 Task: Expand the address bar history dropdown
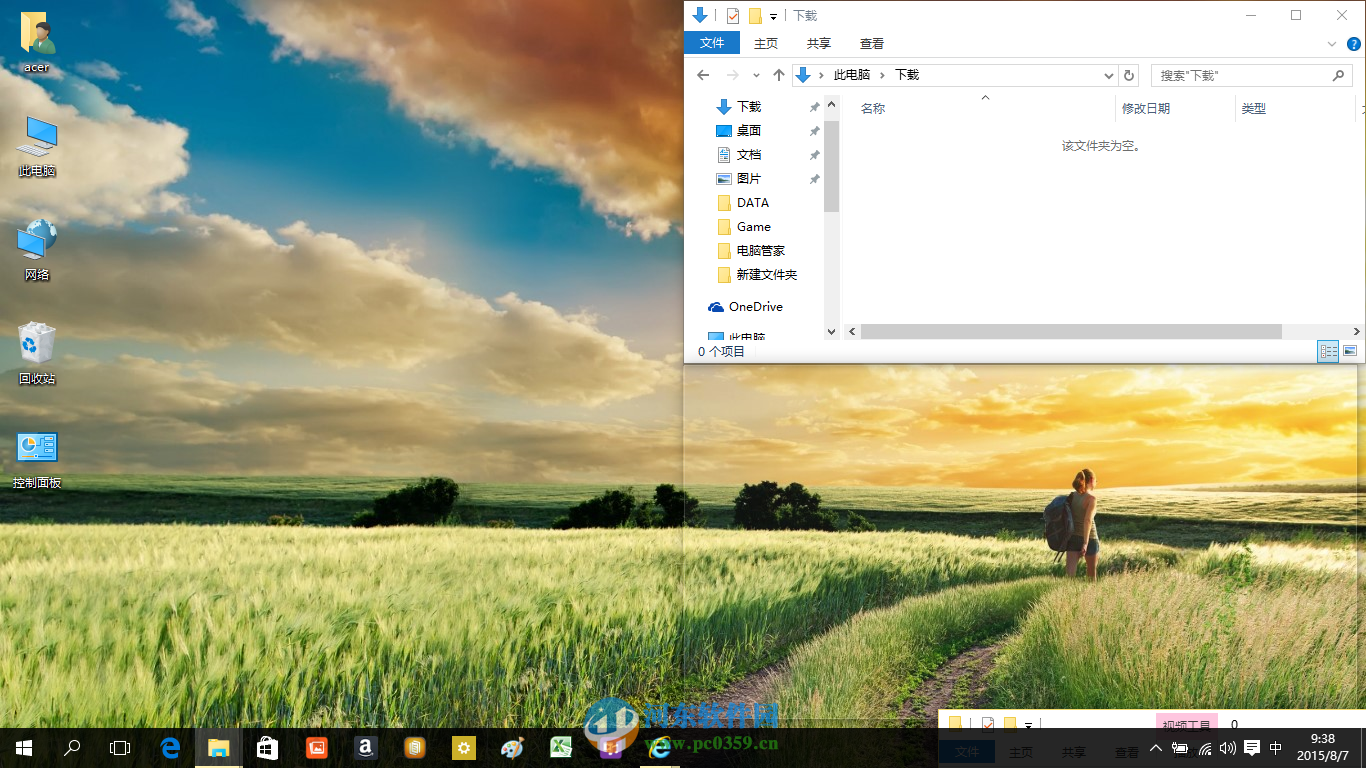pyautogui.click(x=1107, y=75)
